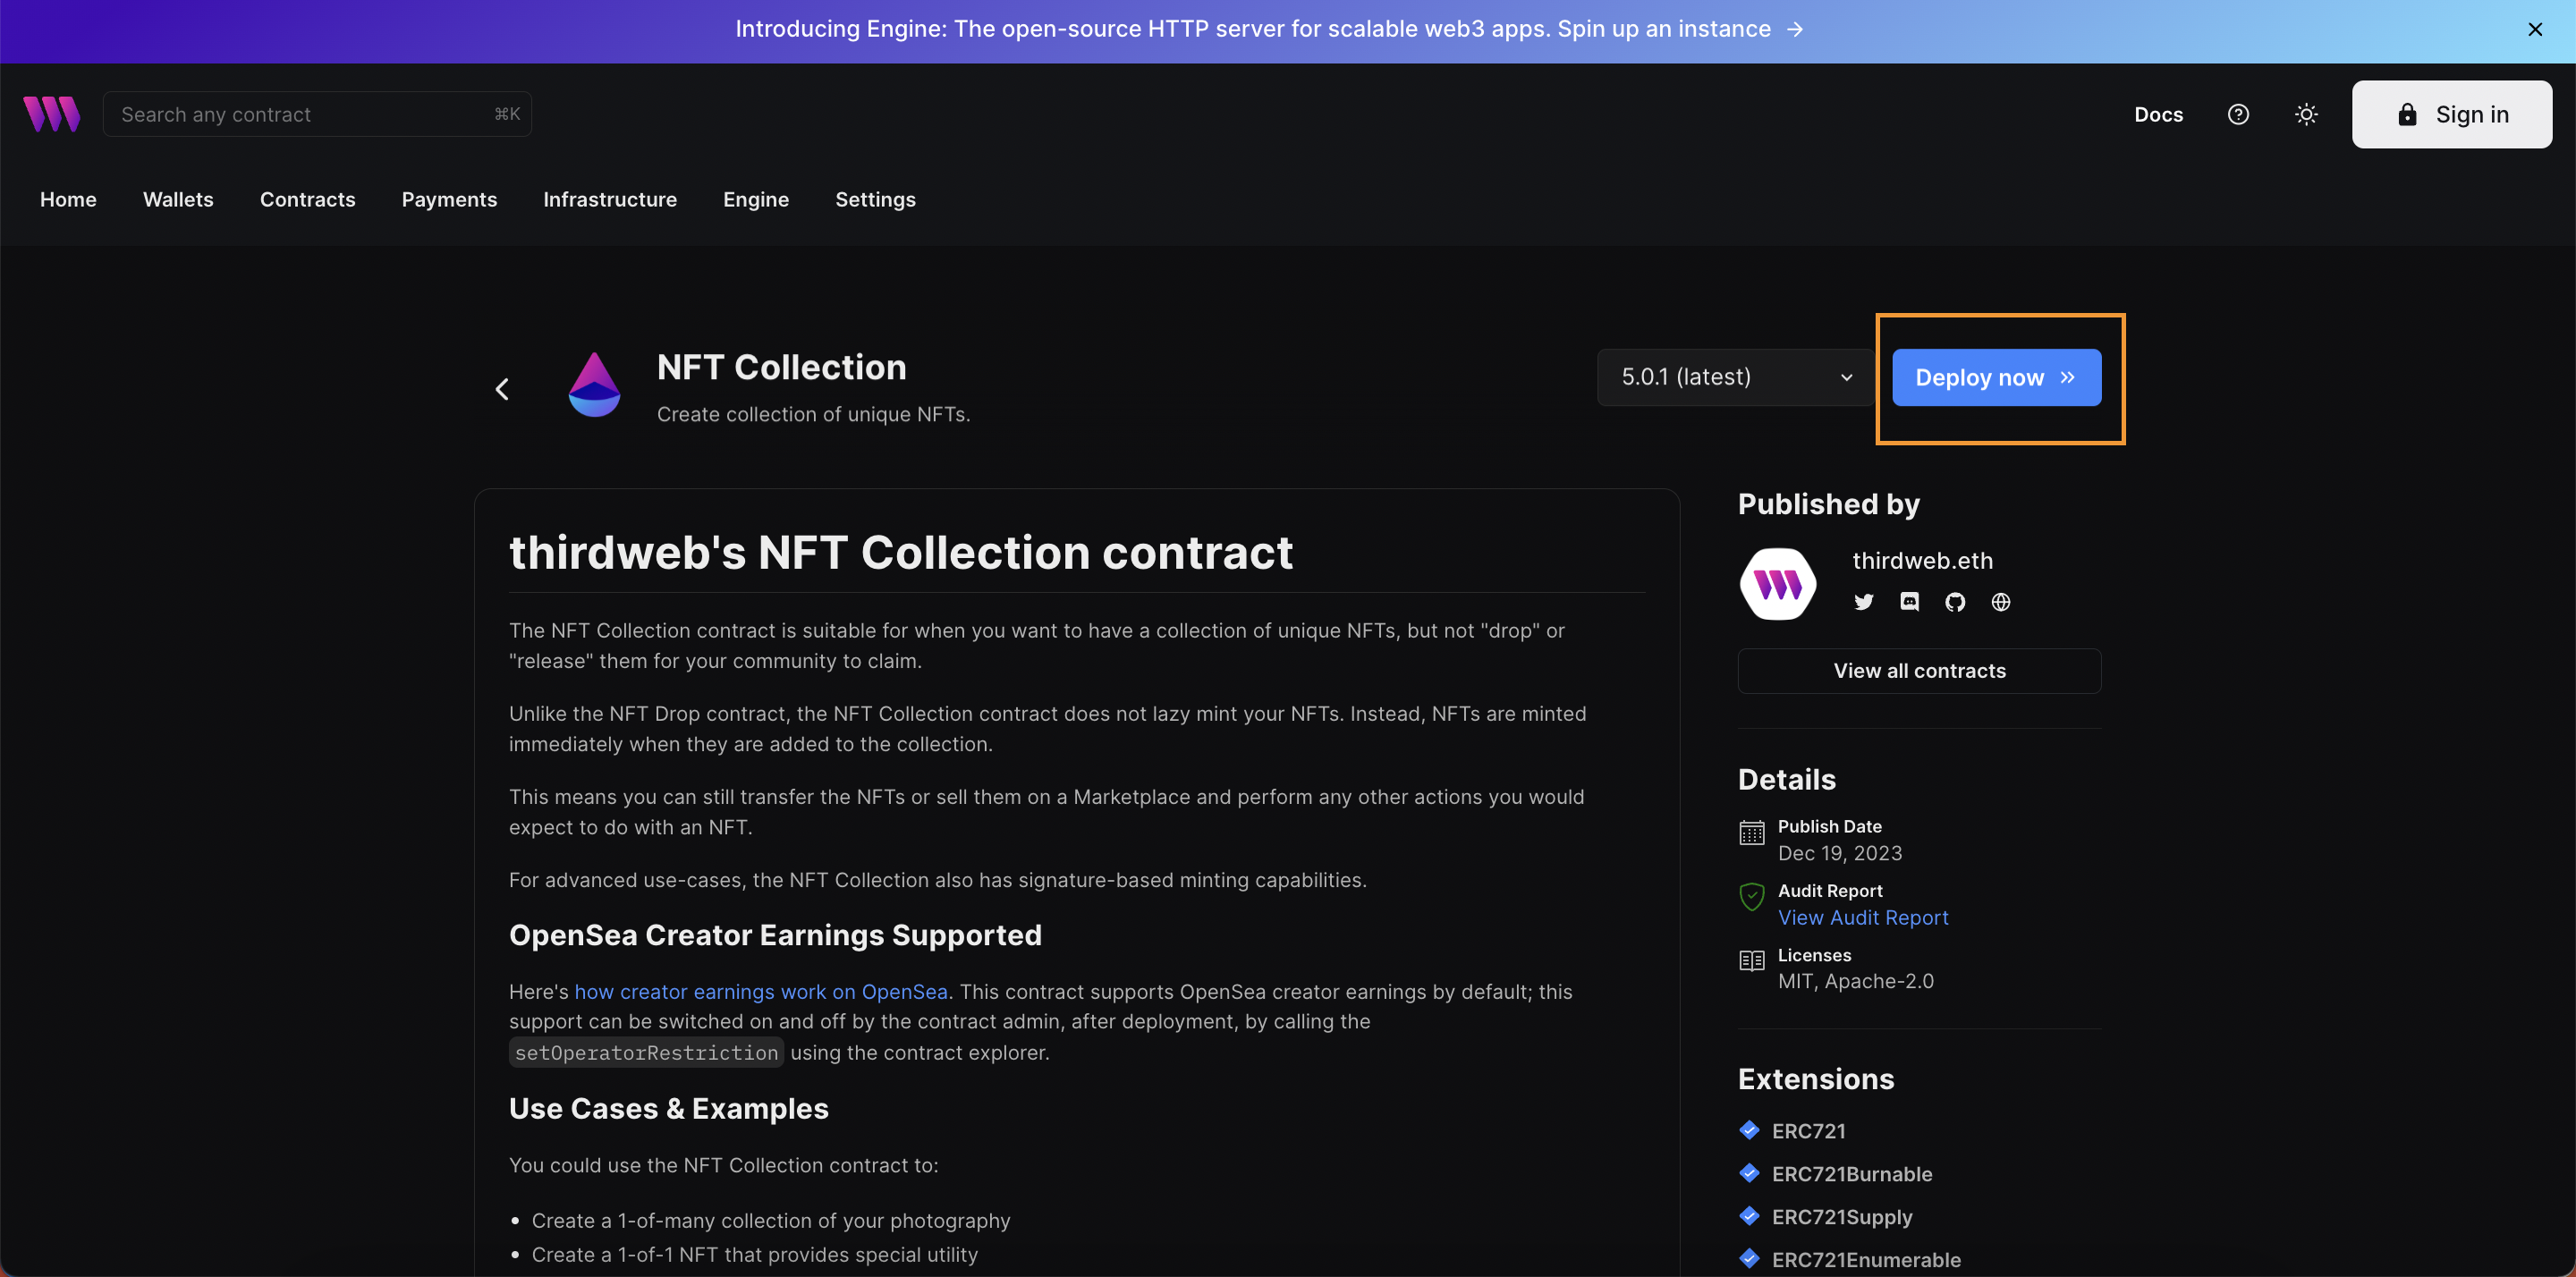The width and height of the screenshot is (2576, 1277).
Task: Dismiss the Engine announcement banner
Action: pos(2534,29)
